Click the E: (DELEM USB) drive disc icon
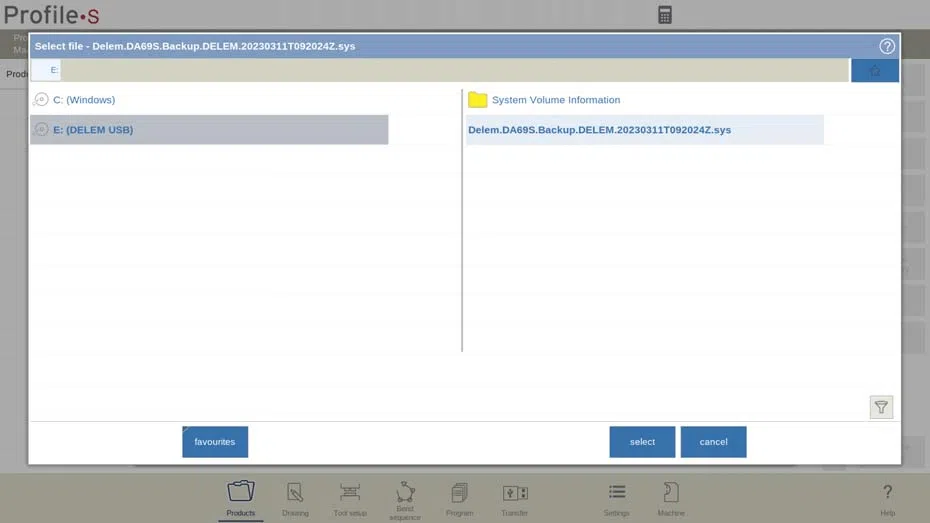Image resolution: width=930 pixels, height=523 pixels. 41,129
